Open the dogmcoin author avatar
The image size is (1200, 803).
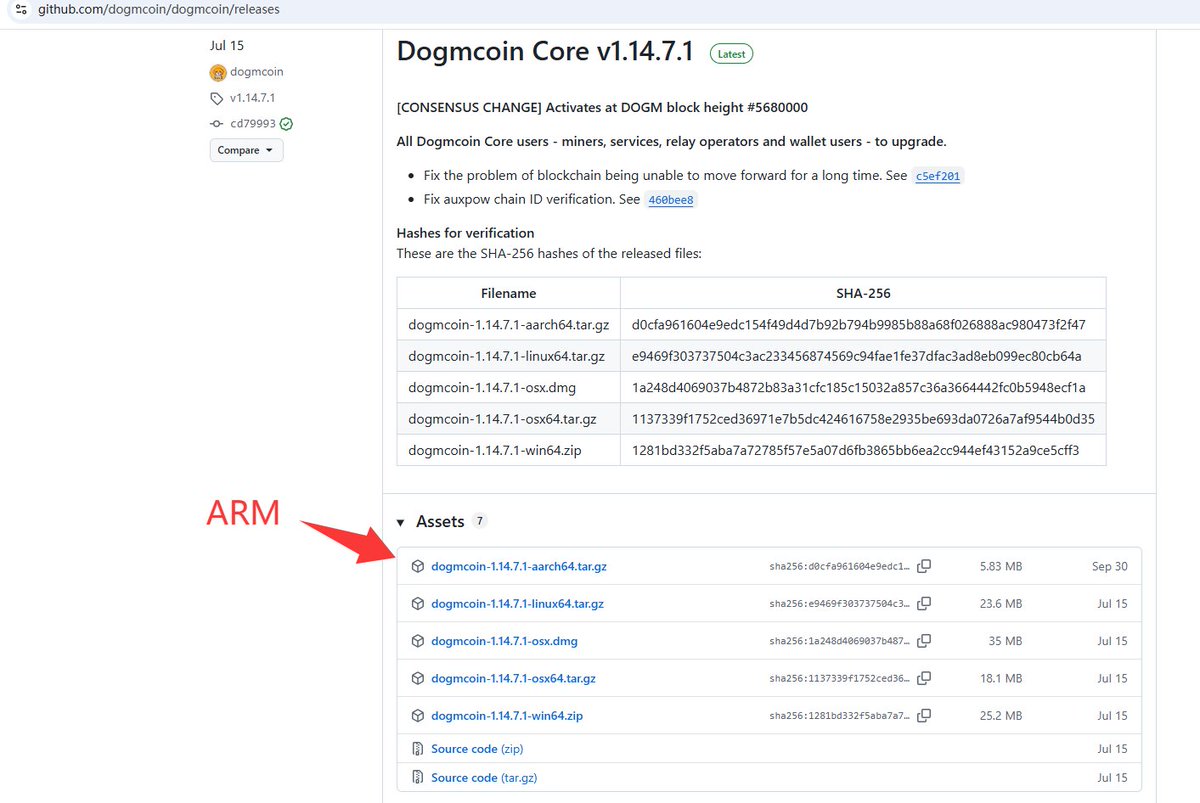[218, 72]
